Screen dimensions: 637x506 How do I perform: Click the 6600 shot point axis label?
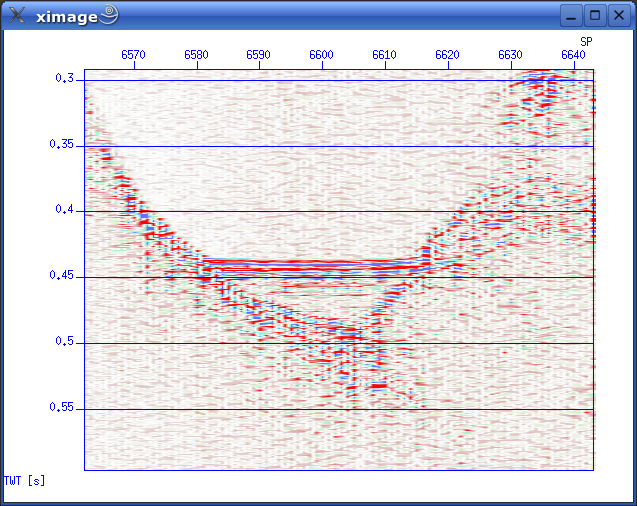click(322, 55)
